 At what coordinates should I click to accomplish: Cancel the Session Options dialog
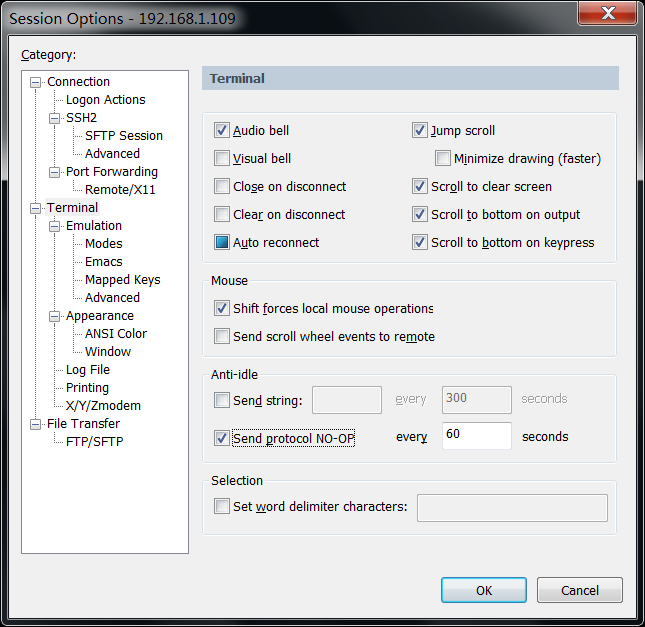tap(580, 590)
